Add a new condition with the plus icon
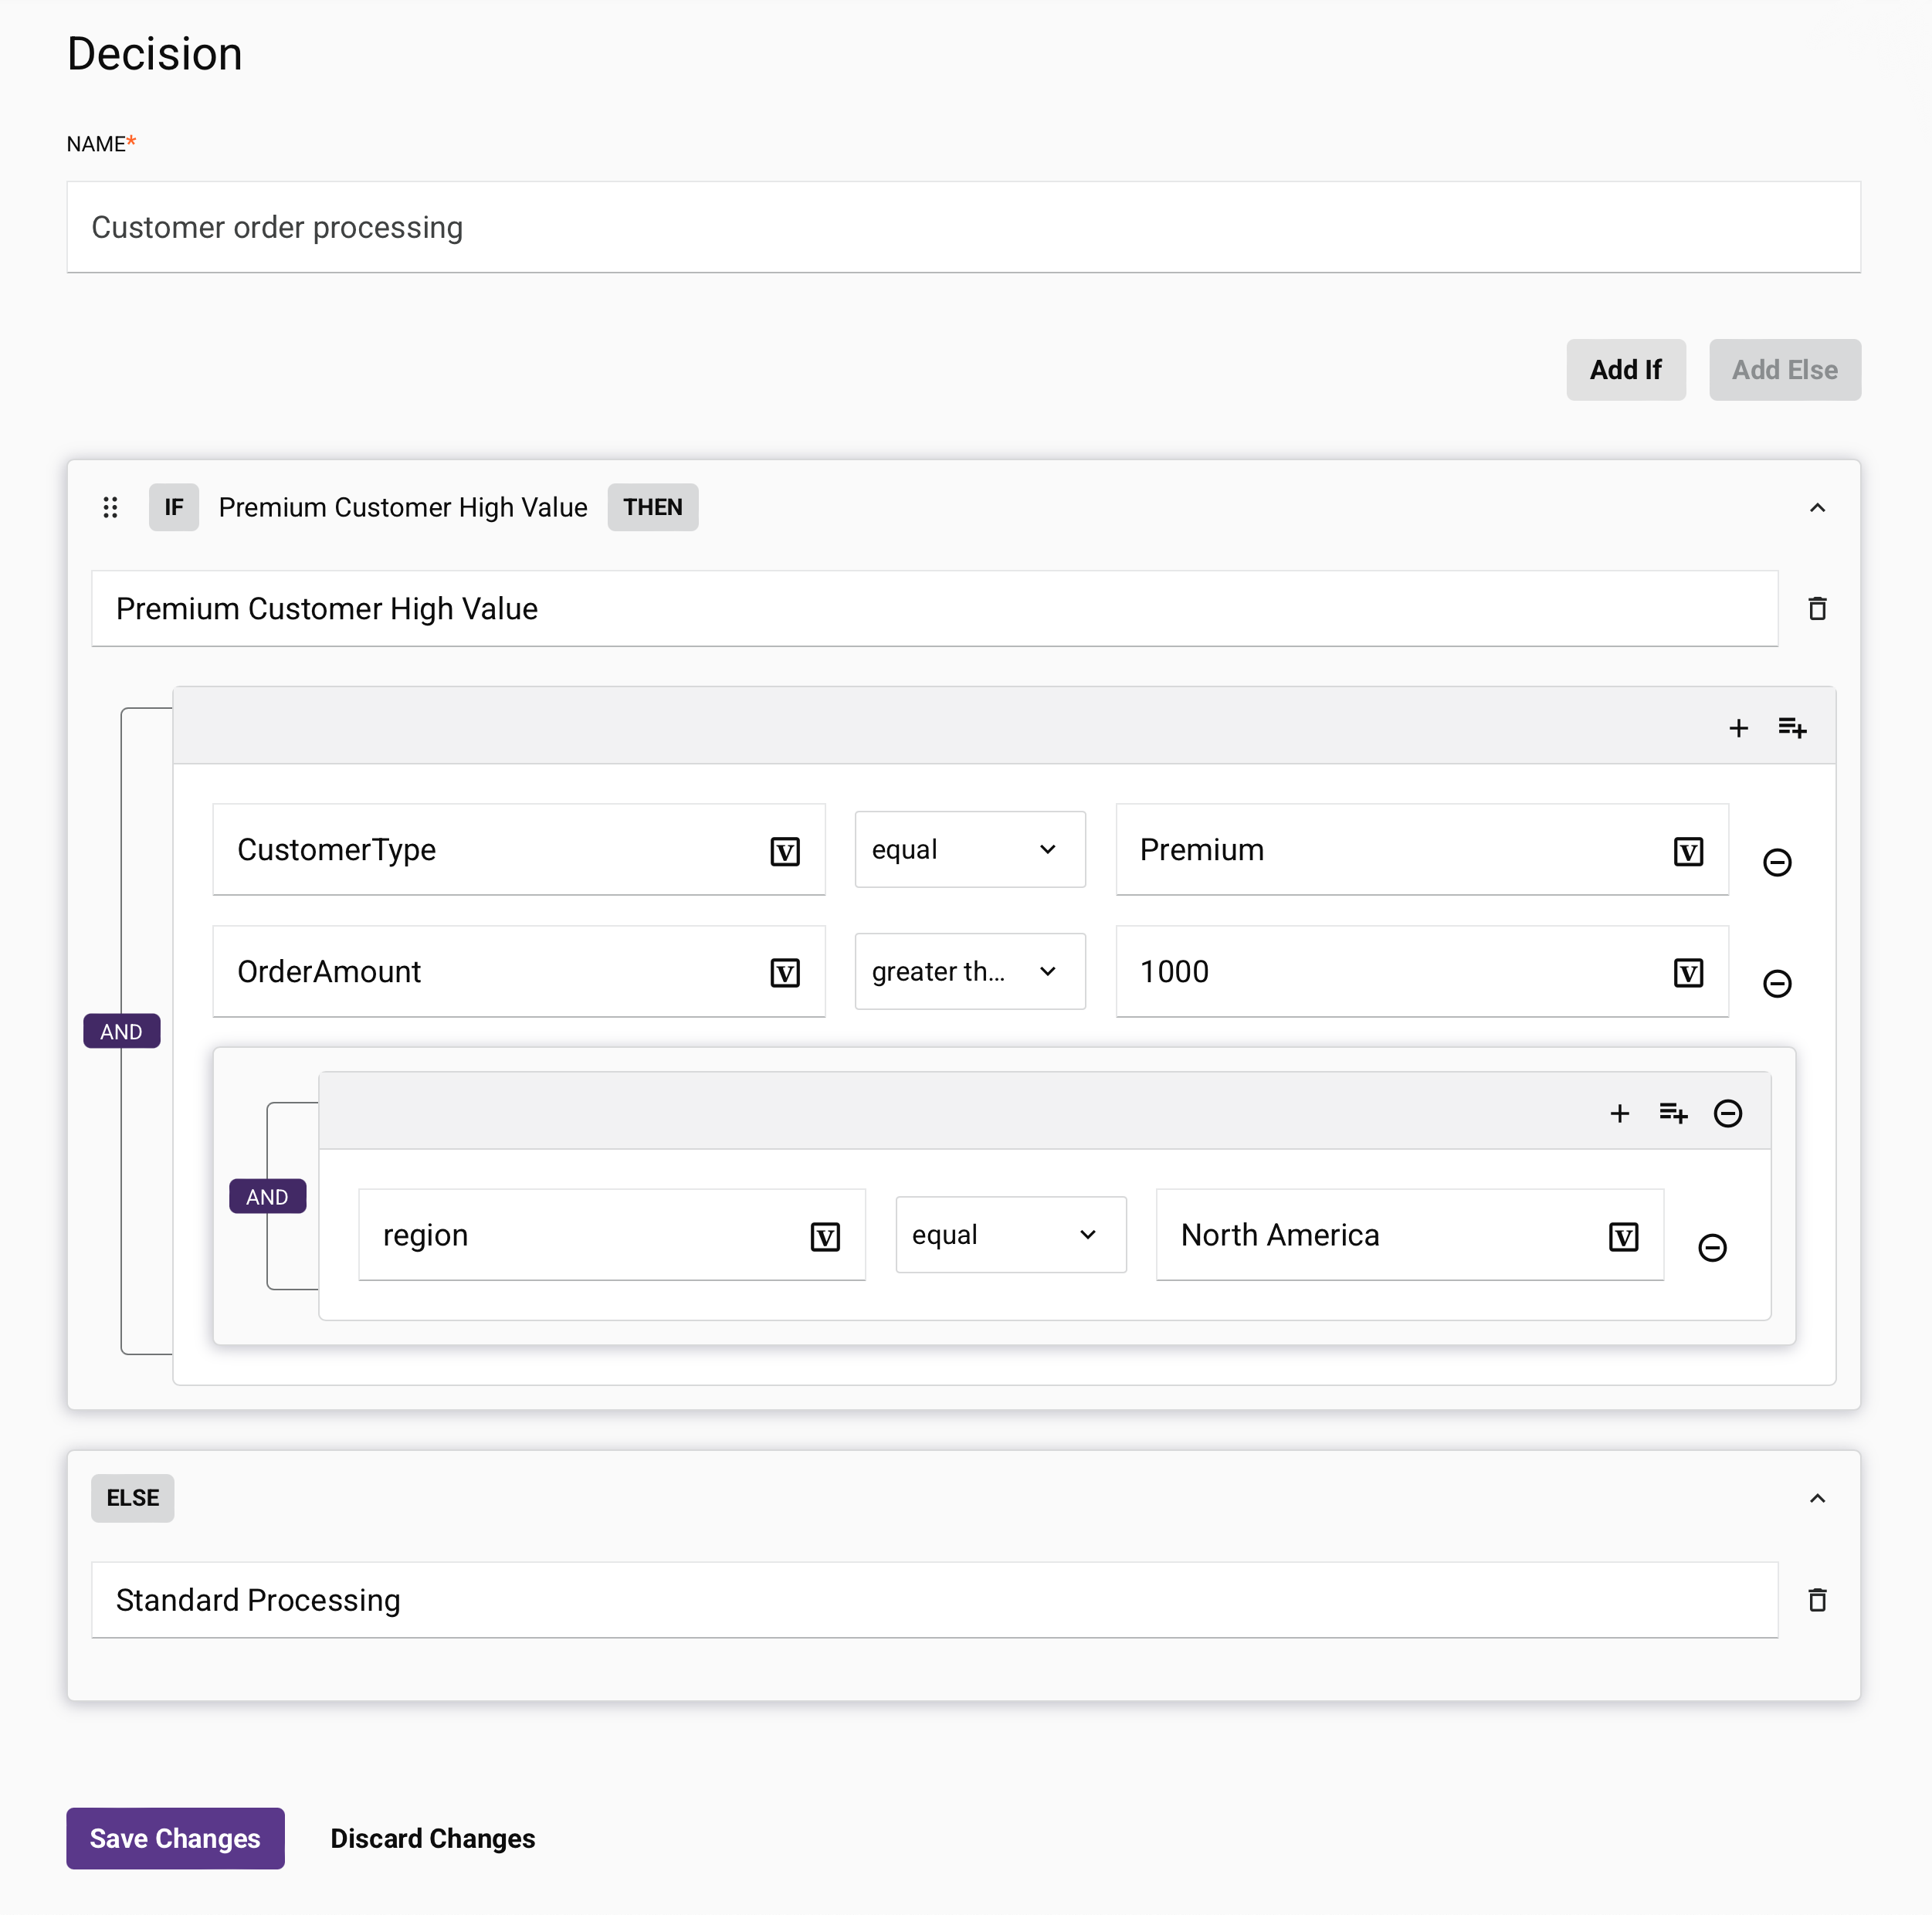 [1739, 727]
